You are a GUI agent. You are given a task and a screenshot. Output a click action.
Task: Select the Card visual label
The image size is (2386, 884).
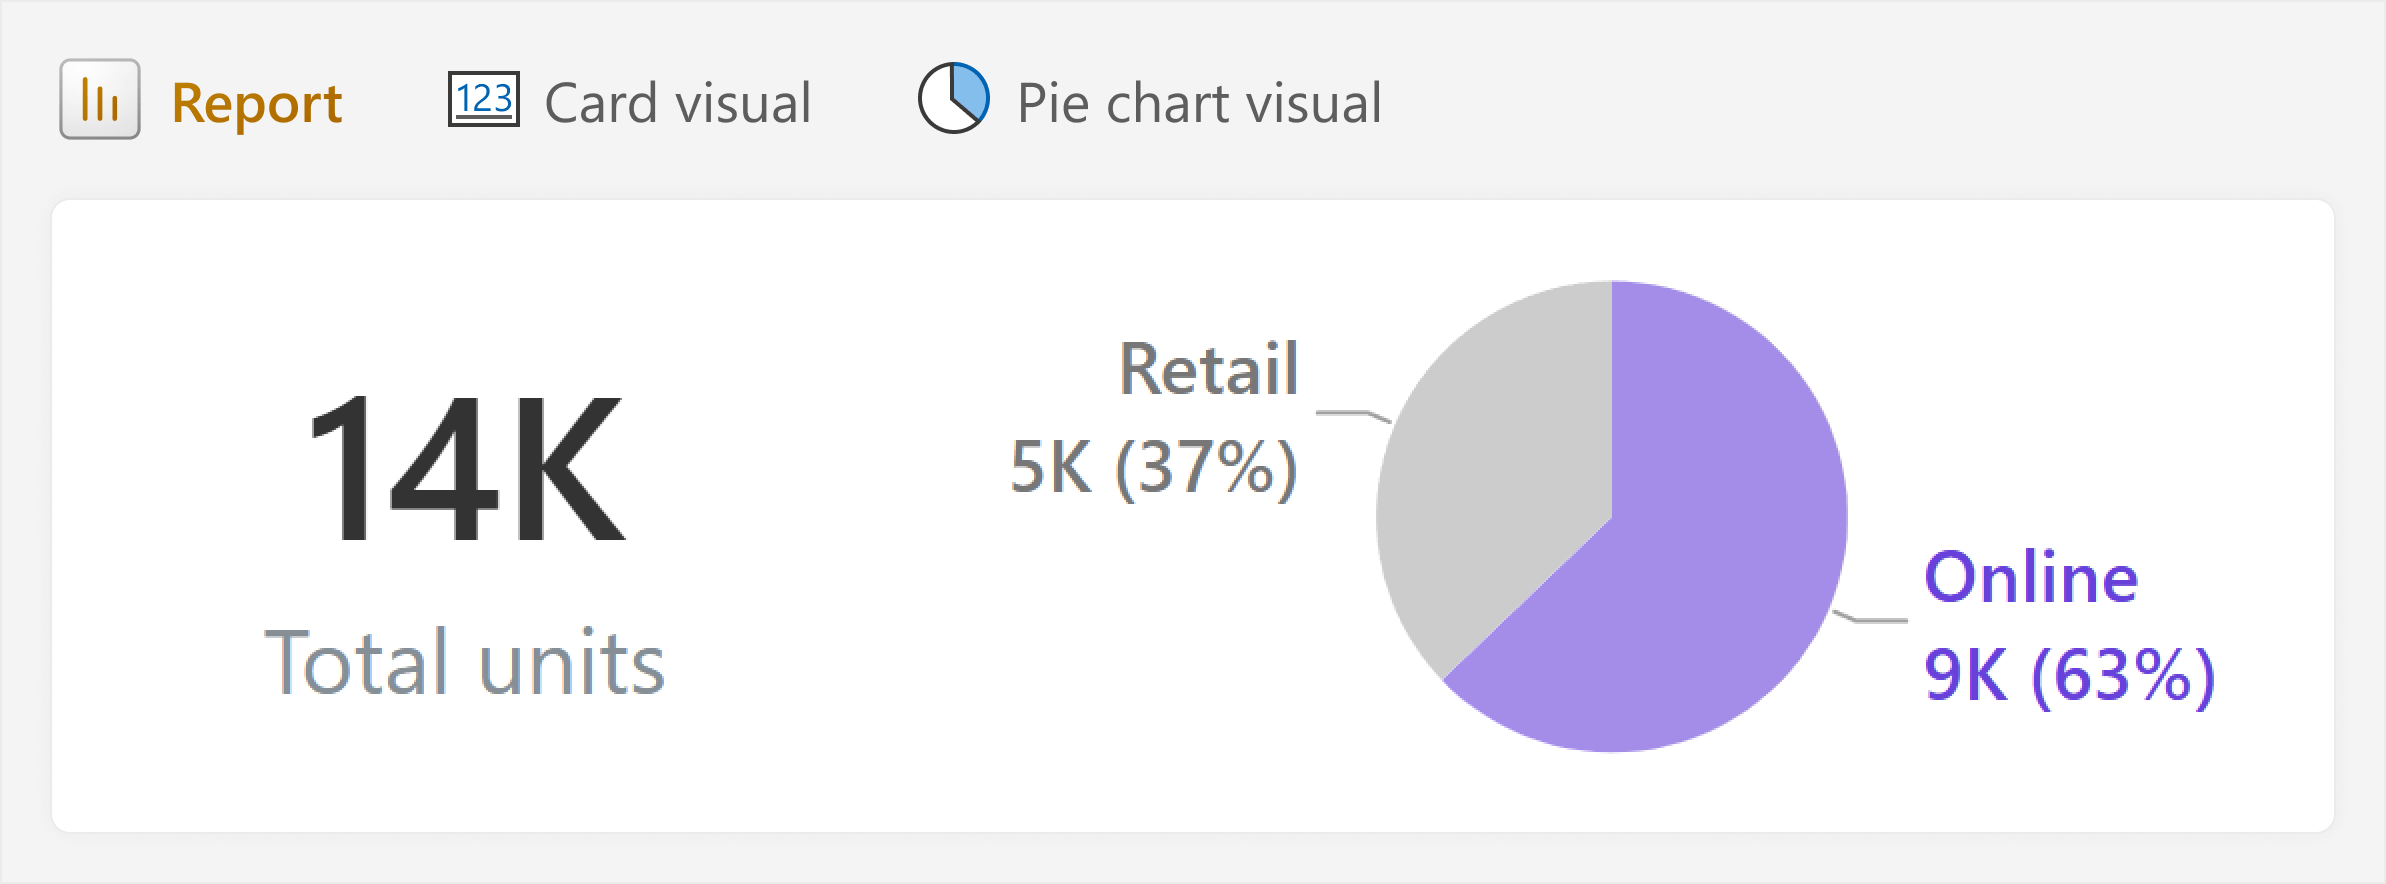678,102
